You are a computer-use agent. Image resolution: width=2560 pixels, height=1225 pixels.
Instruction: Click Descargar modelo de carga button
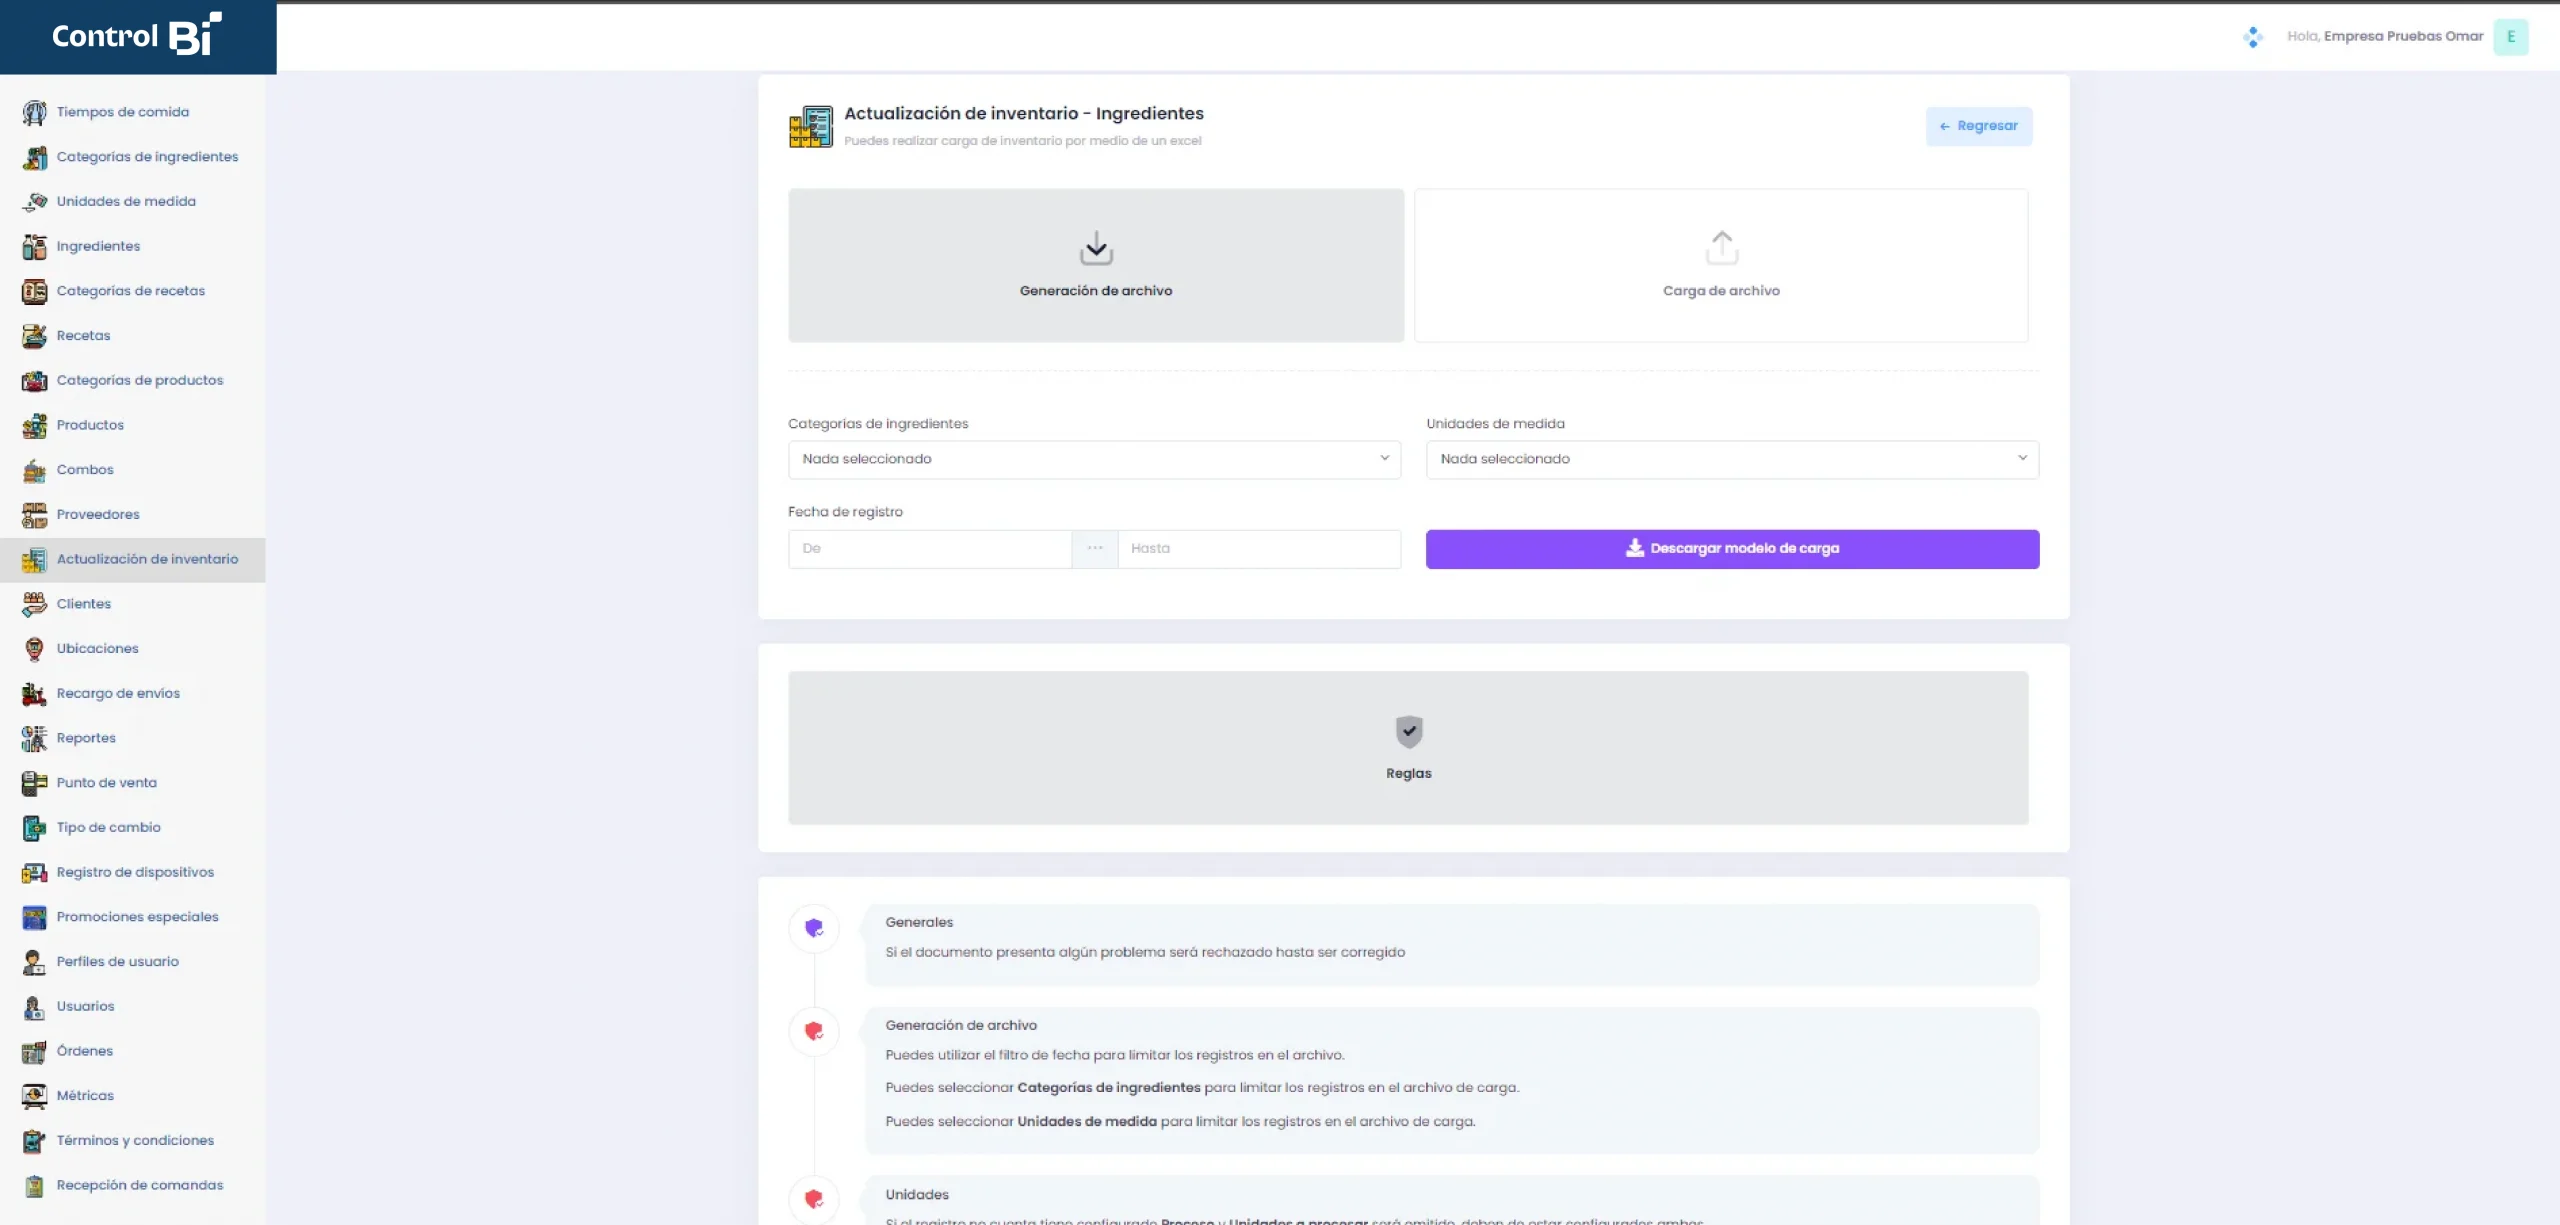click(1732, 549)
